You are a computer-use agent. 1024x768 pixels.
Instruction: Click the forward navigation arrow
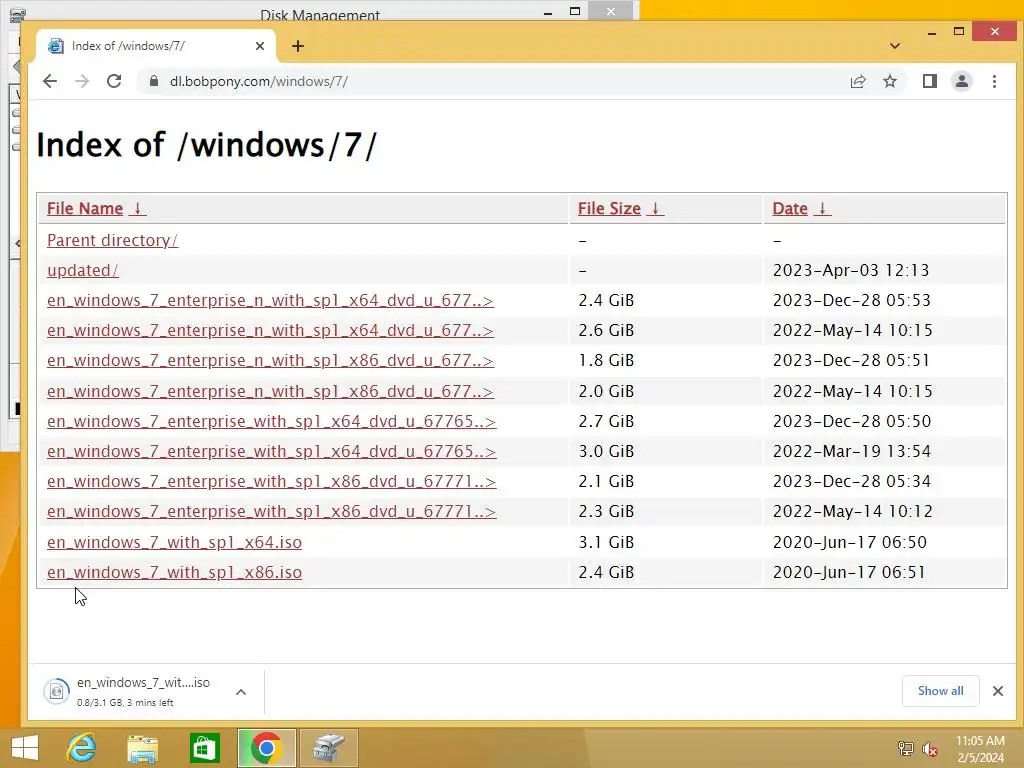pos(82,81)
